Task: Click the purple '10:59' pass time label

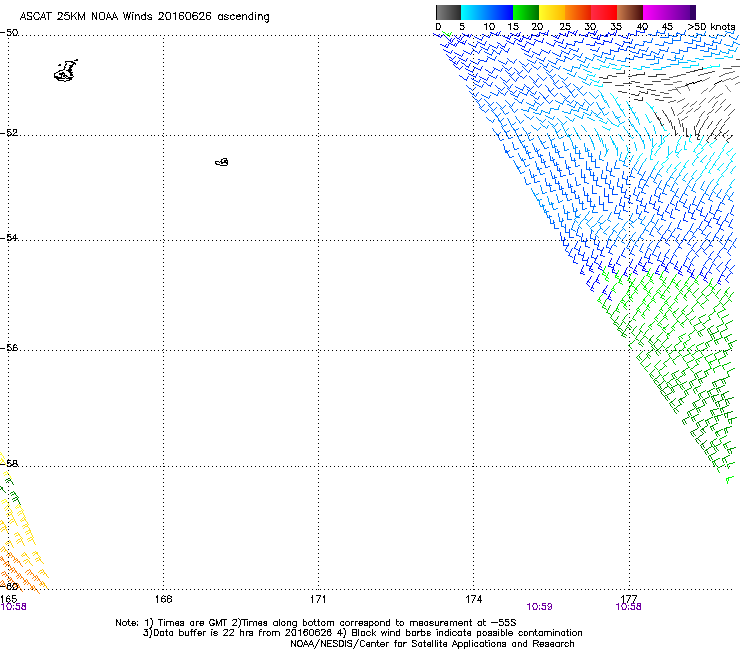Action: [x=539, y=607]
